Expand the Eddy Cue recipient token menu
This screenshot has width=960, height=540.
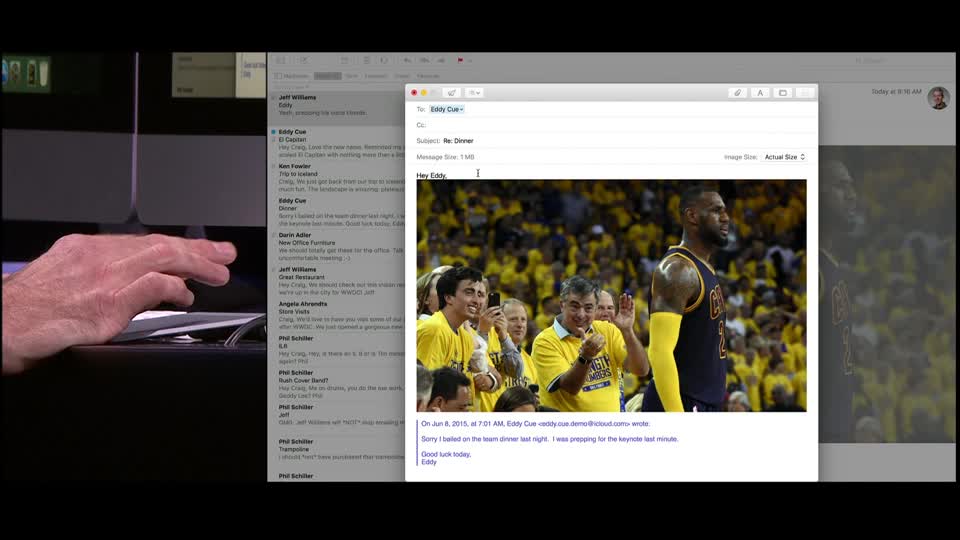[x=447, y=109]
